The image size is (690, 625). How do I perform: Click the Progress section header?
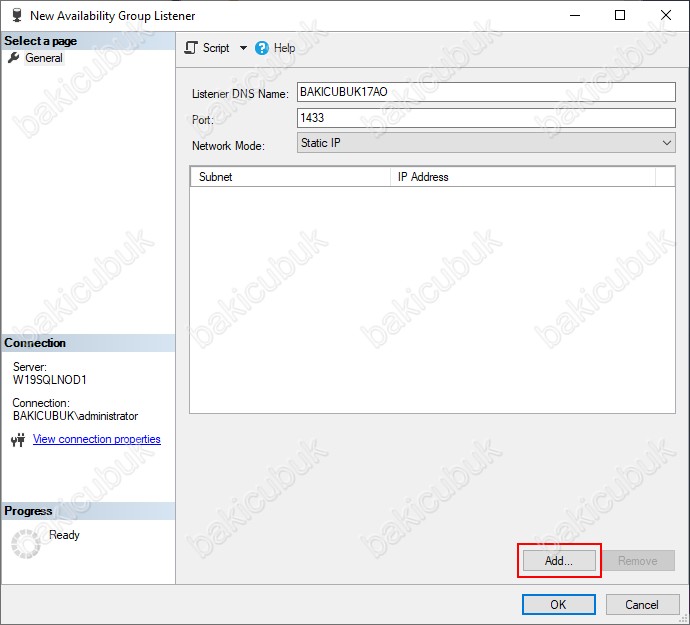88,511
